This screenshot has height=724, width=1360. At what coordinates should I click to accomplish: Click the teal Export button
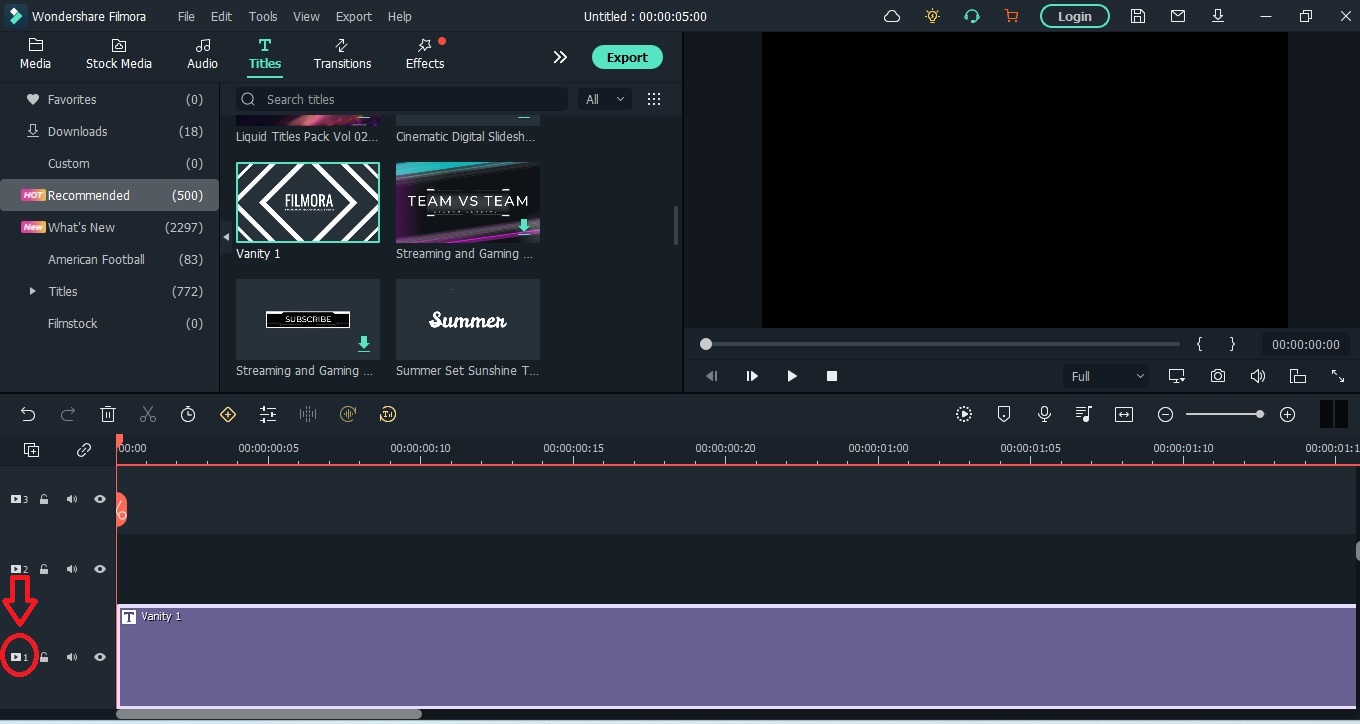627,57
